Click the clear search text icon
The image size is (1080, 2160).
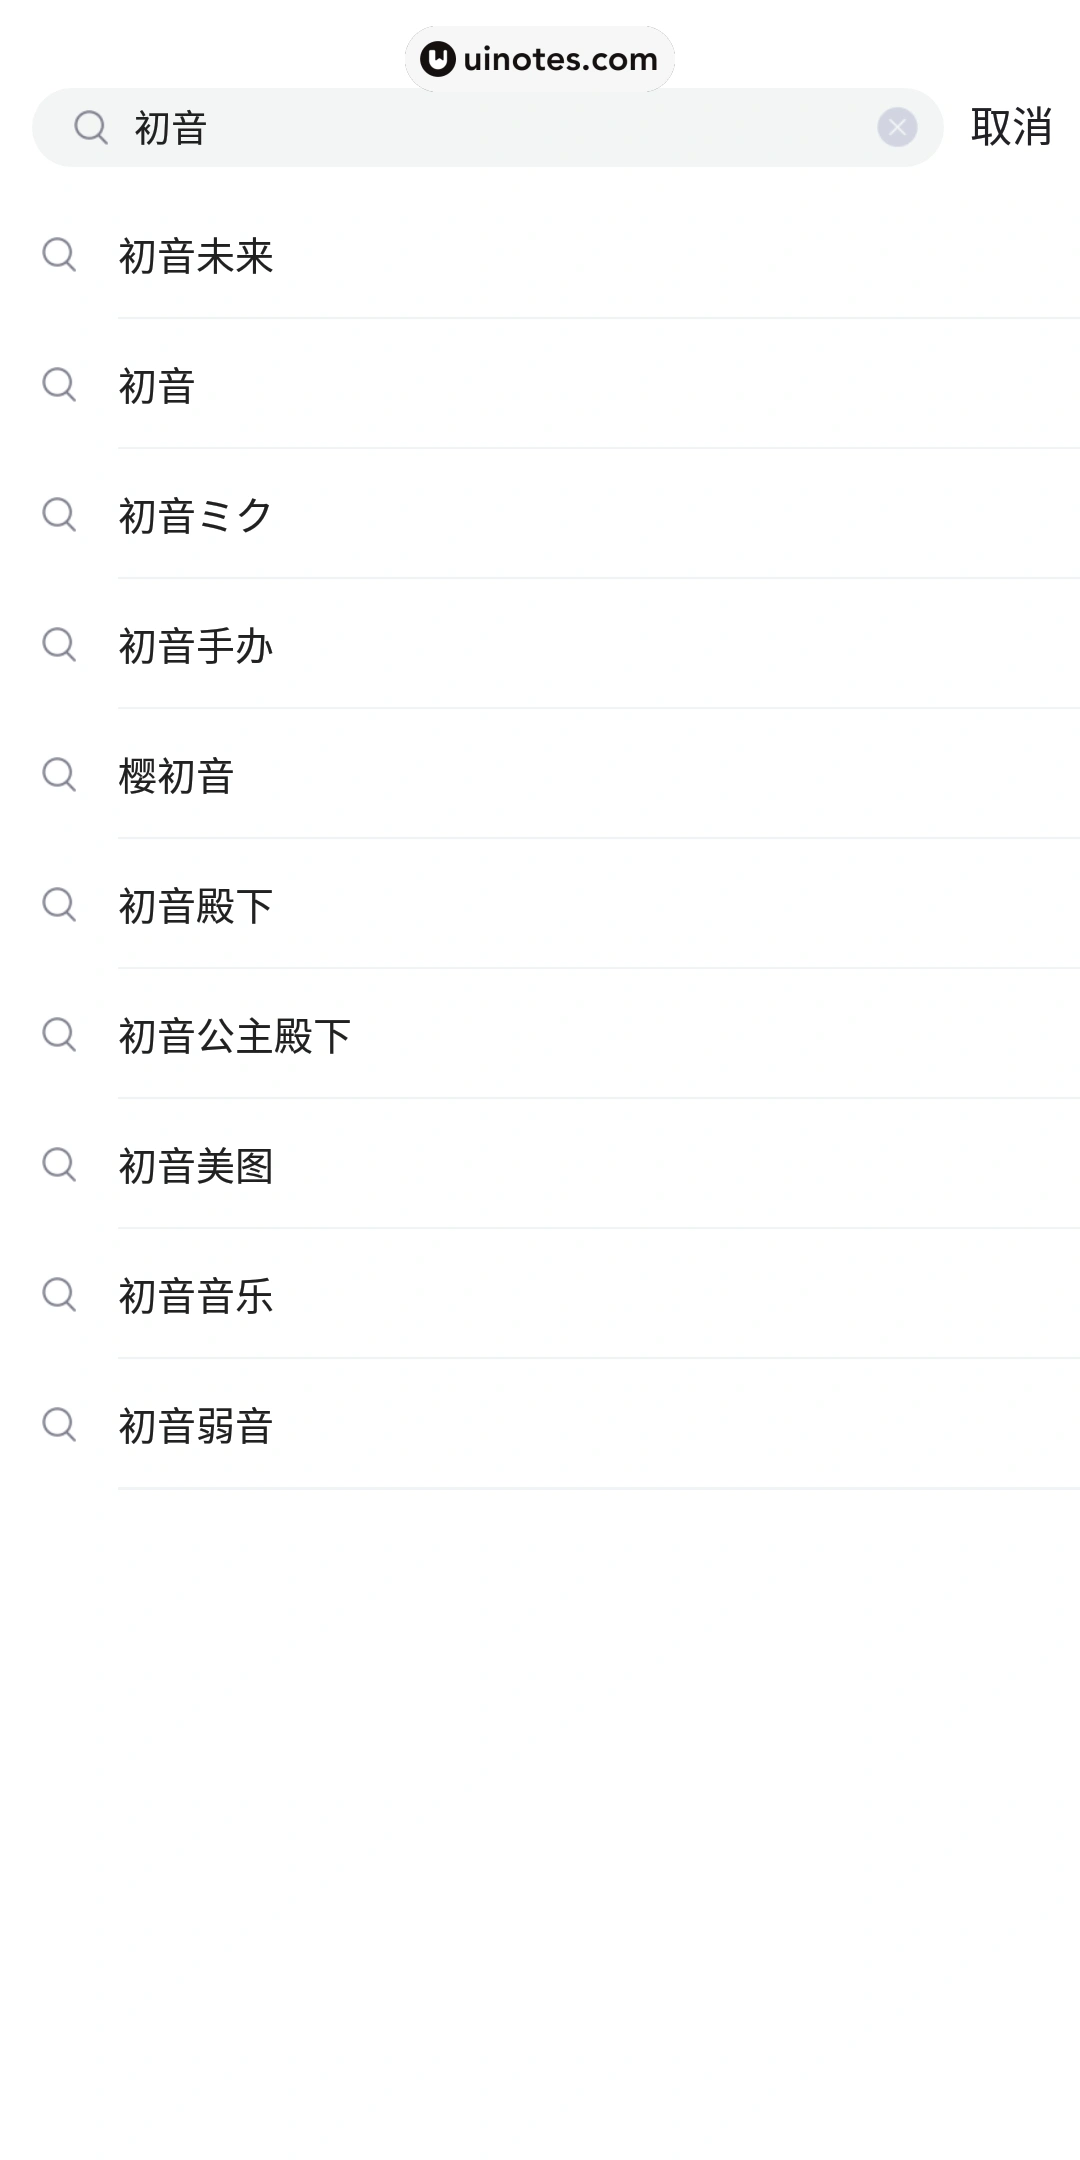tap(897, 127)
